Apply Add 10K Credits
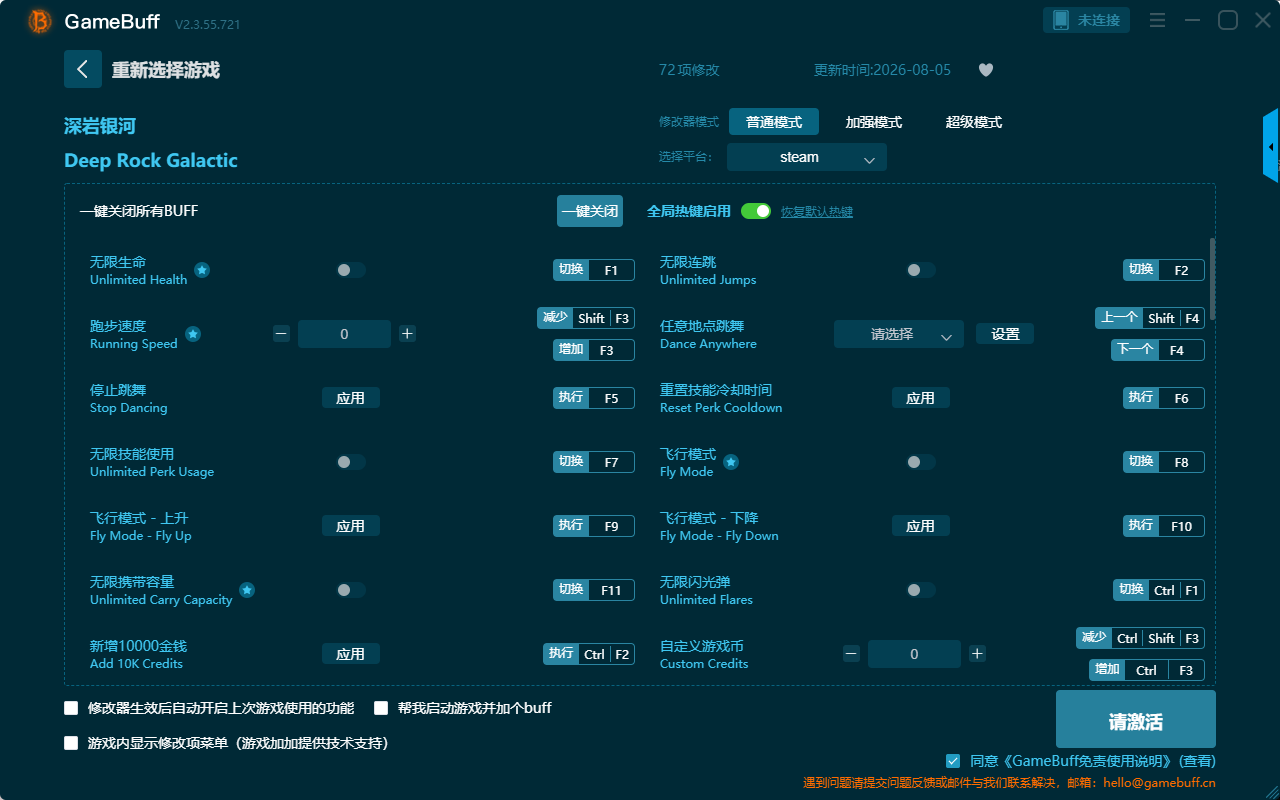The width and height of the screenshot is (1280, 800). click(x=351, y=654)
